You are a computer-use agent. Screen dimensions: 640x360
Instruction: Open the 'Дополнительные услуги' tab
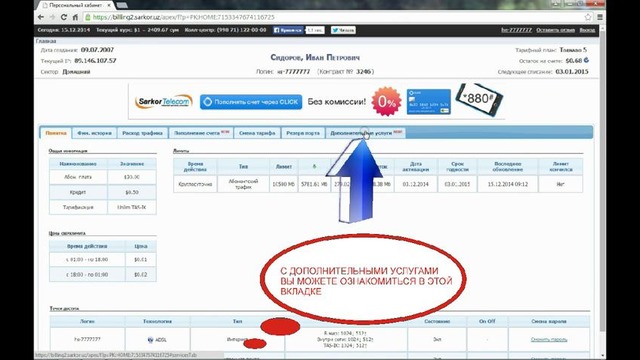366,133
